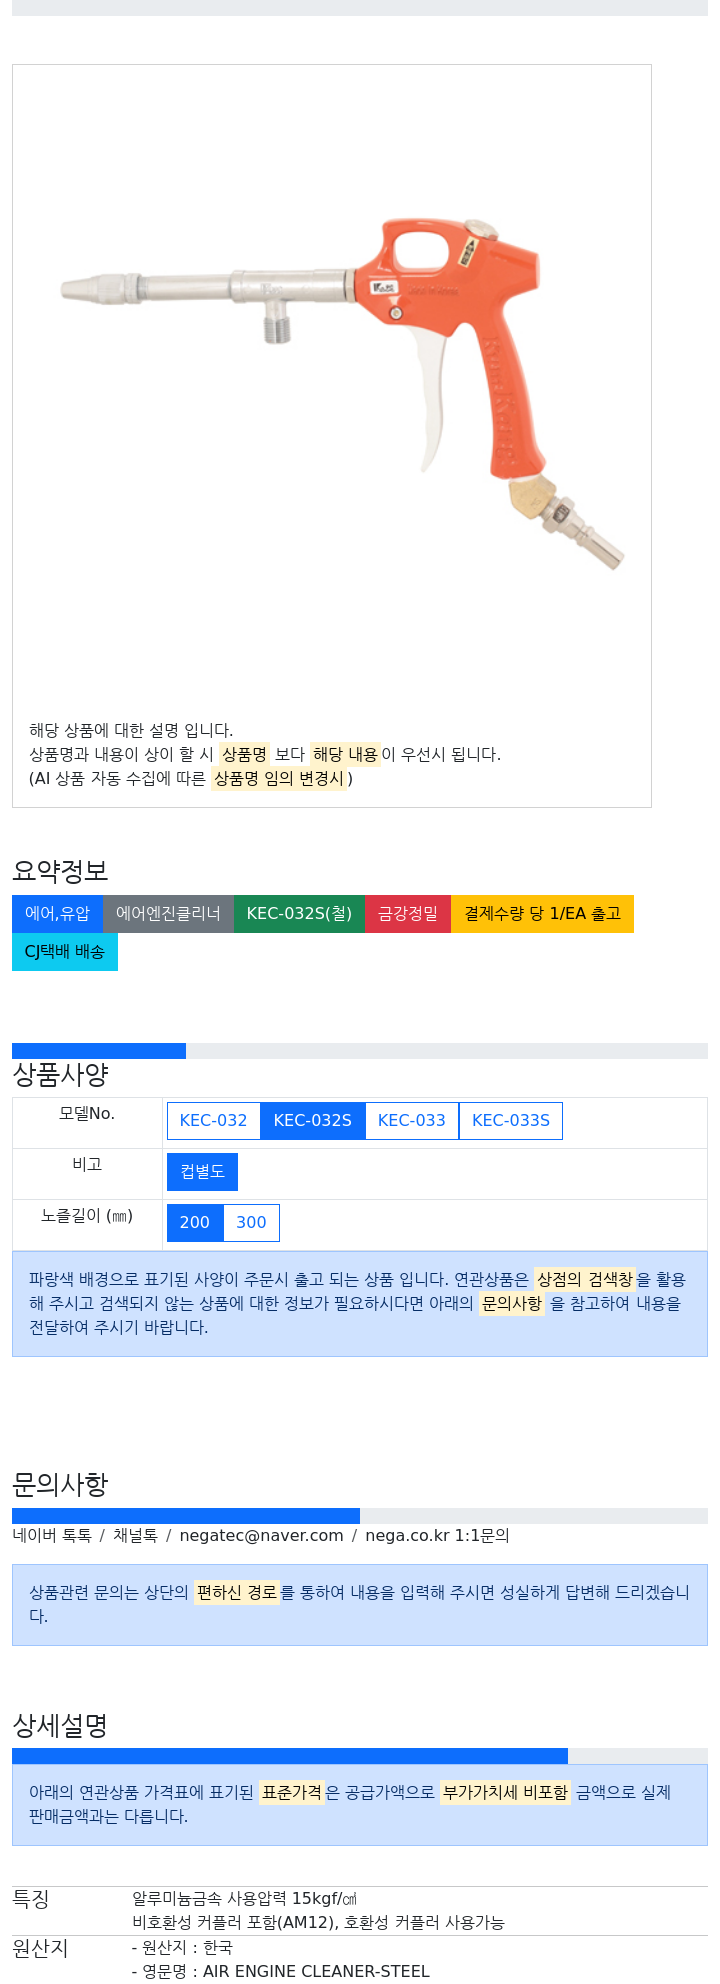Click the highlighted 문의사항 text in notice

pos(512,1303)
